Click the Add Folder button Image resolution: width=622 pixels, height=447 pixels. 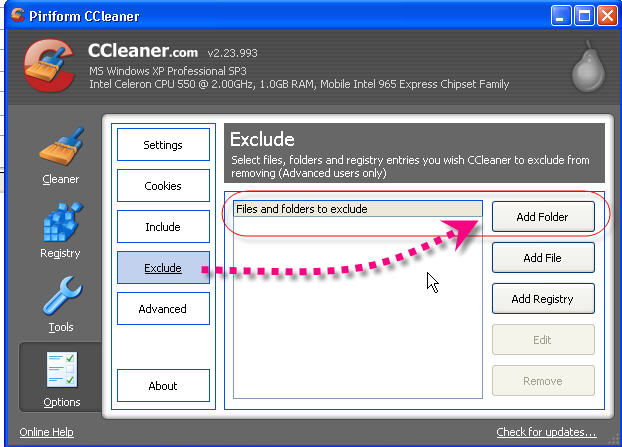pyautogui.click(x=543, y=217)
